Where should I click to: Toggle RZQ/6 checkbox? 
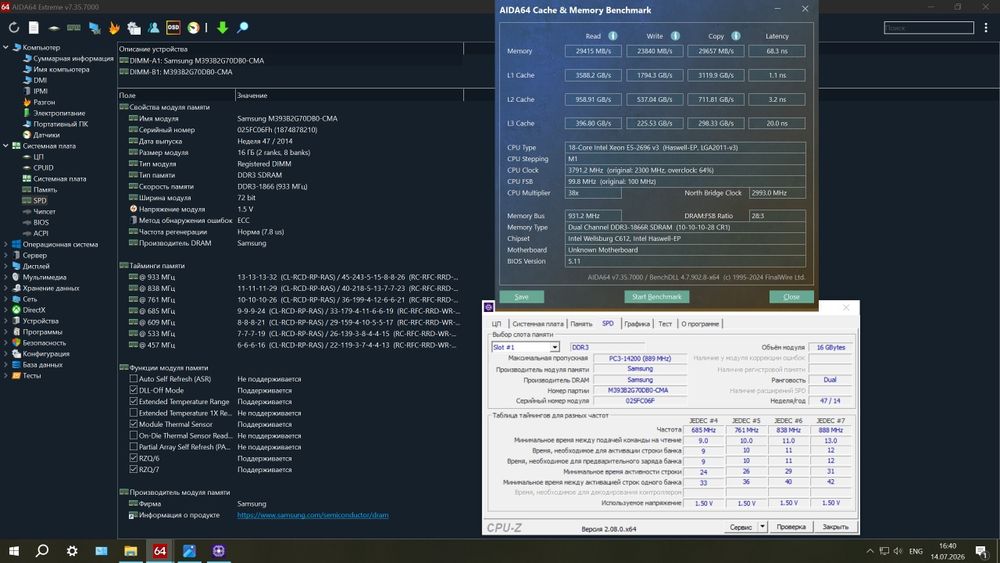click(133, 458)
